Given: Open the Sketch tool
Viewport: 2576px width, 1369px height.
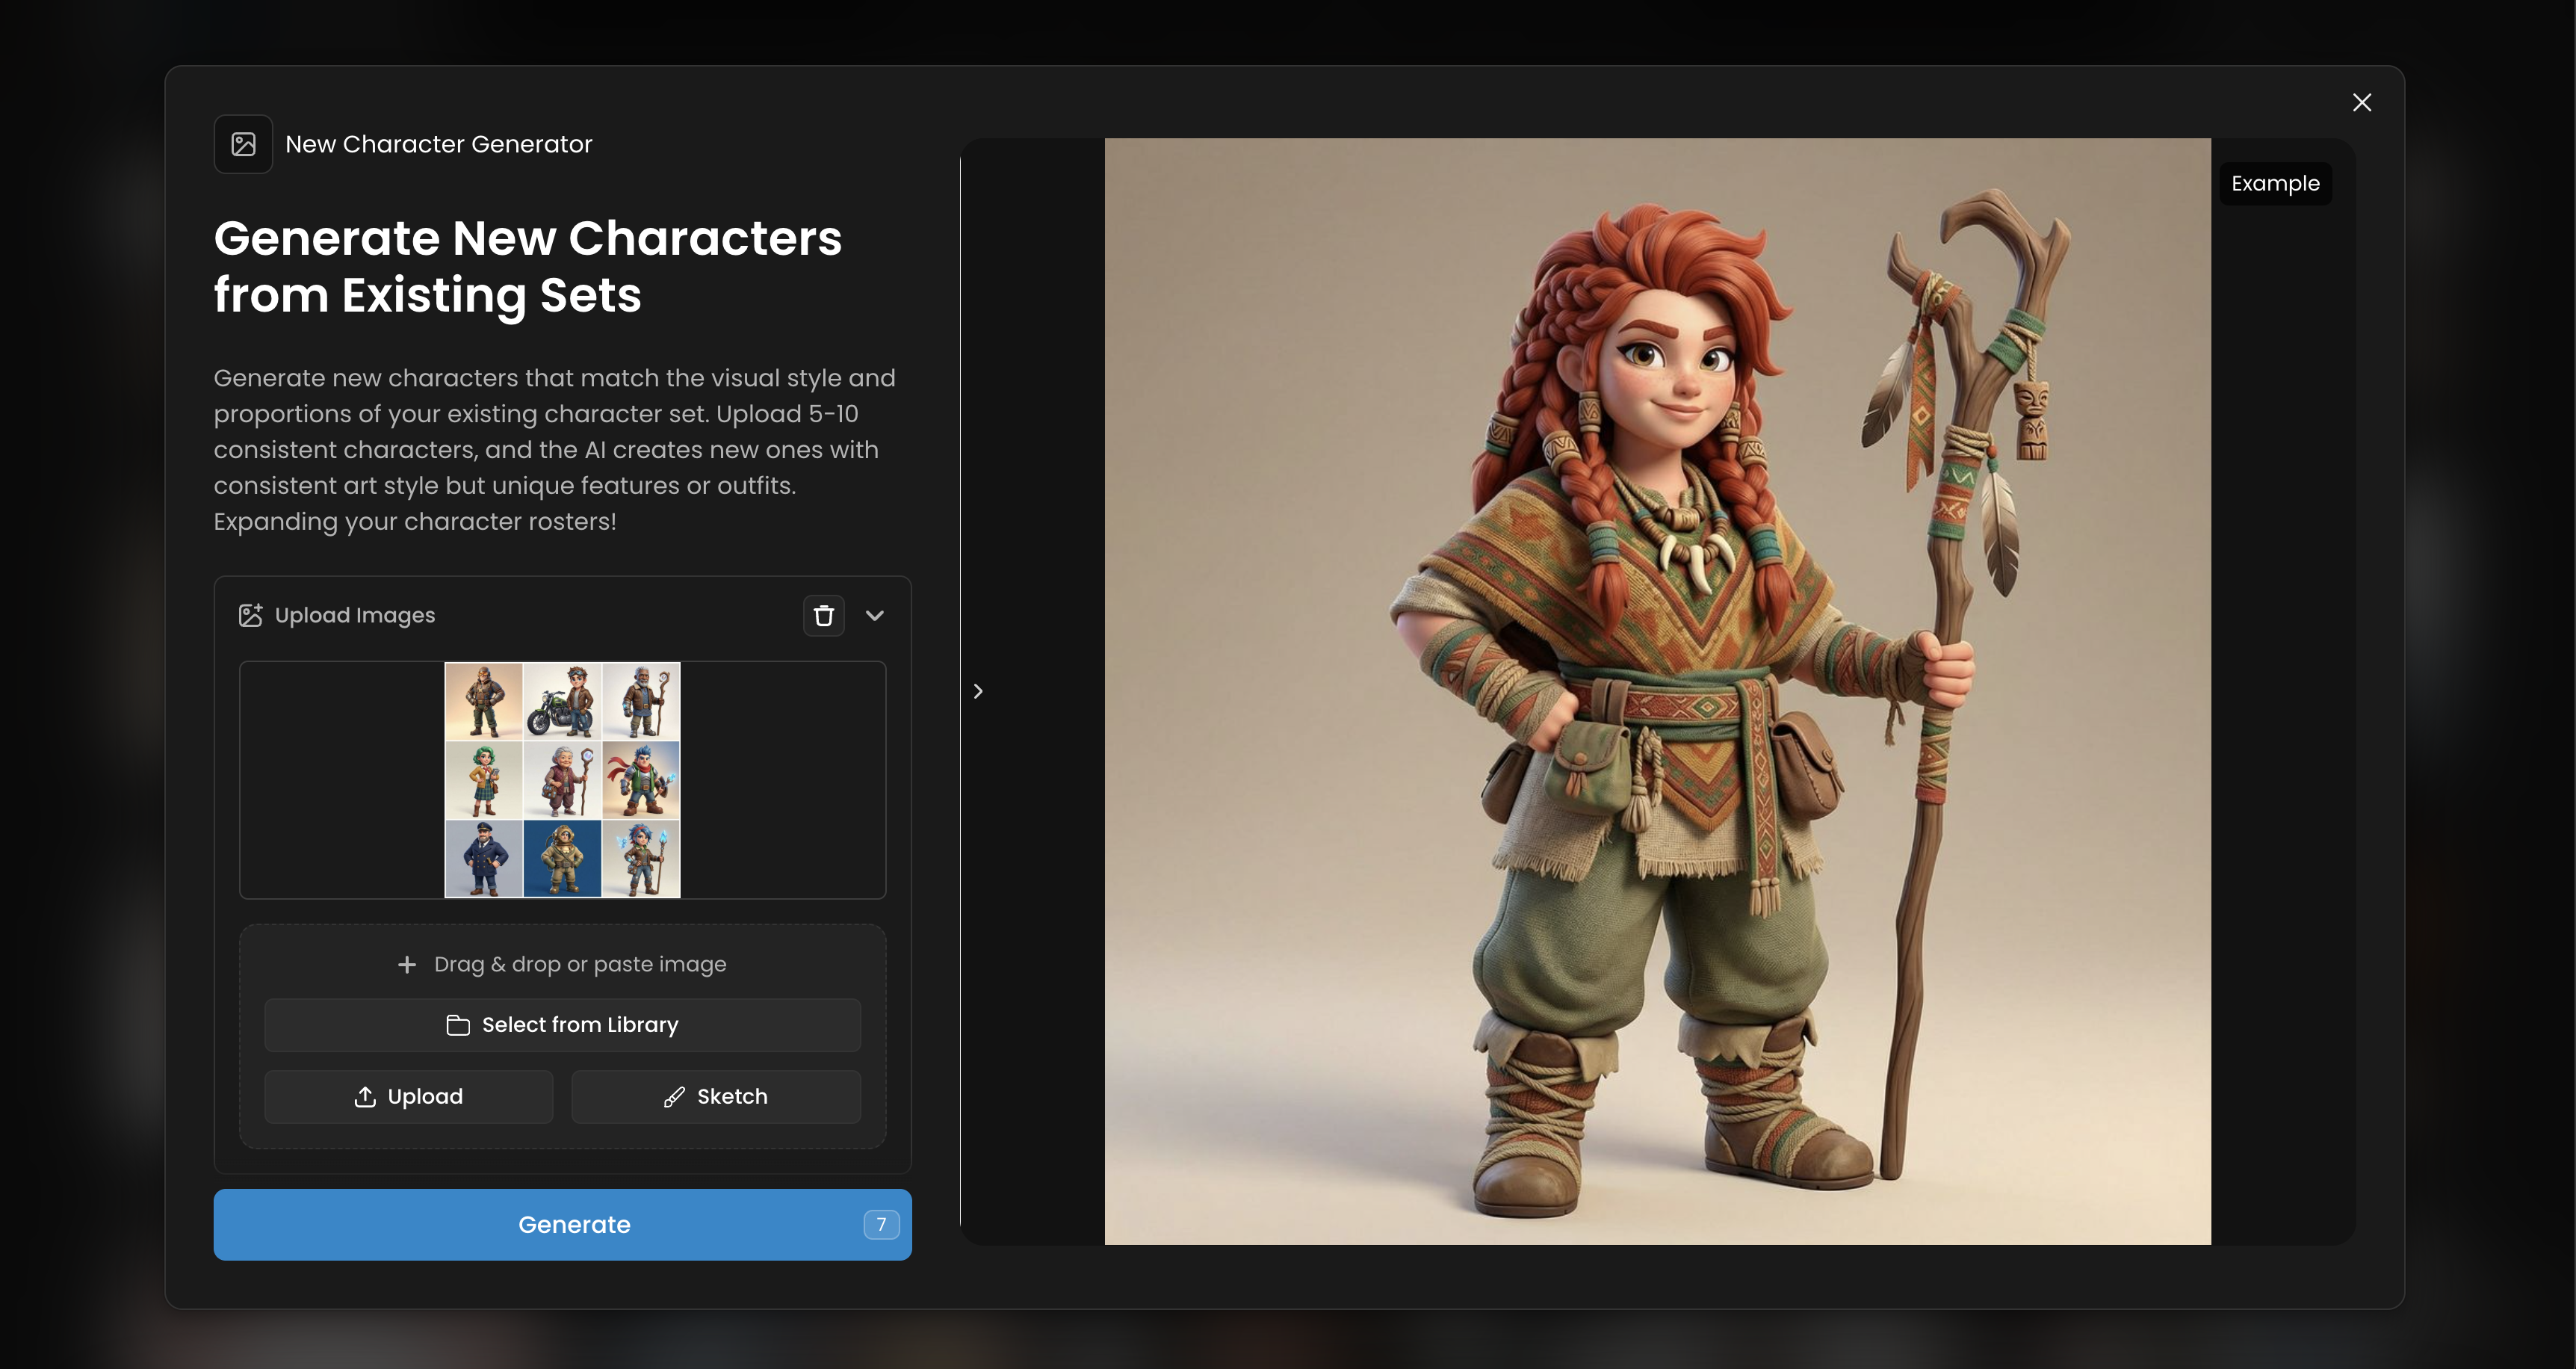Looking at the screenshot, I should click(715, 1096).
